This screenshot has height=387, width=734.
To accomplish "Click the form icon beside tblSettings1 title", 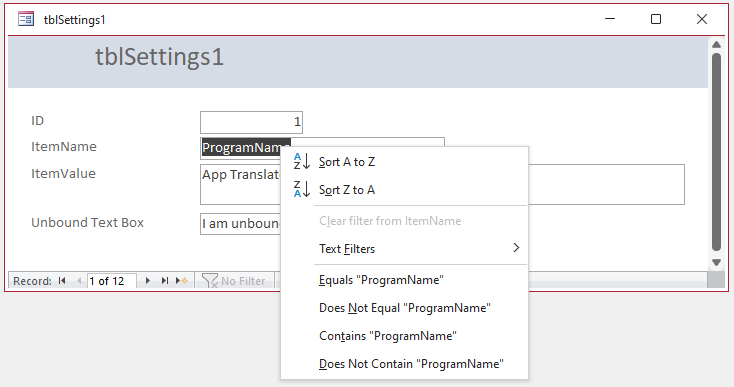I will (26, 19).
